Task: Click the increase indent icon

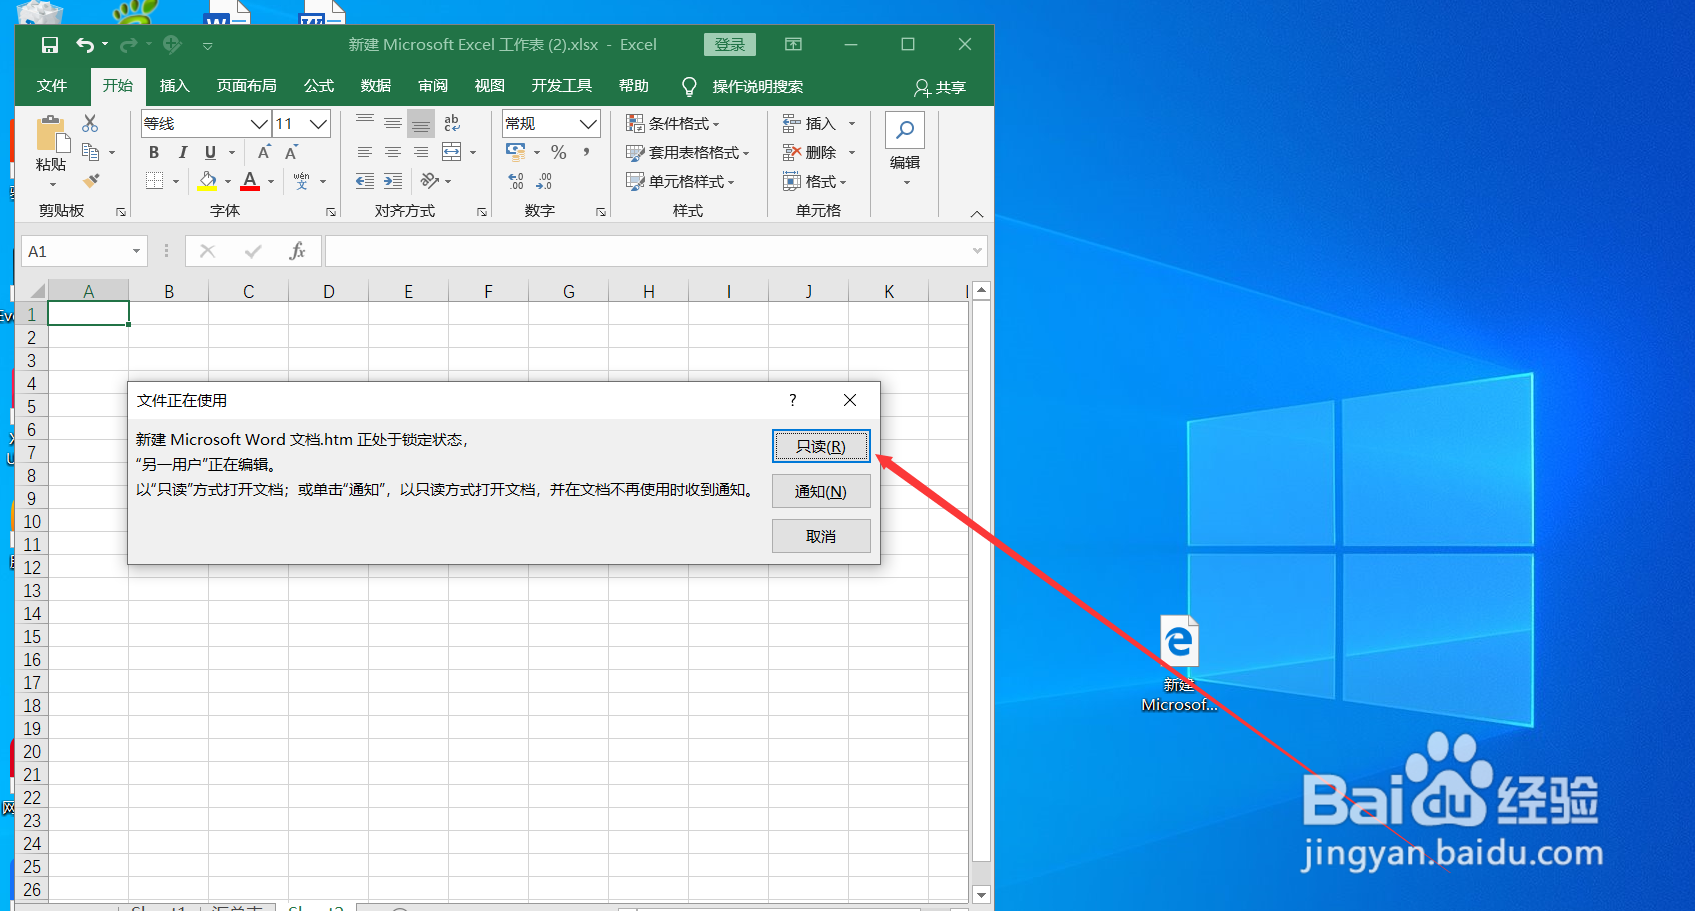Action: (392, 181)
